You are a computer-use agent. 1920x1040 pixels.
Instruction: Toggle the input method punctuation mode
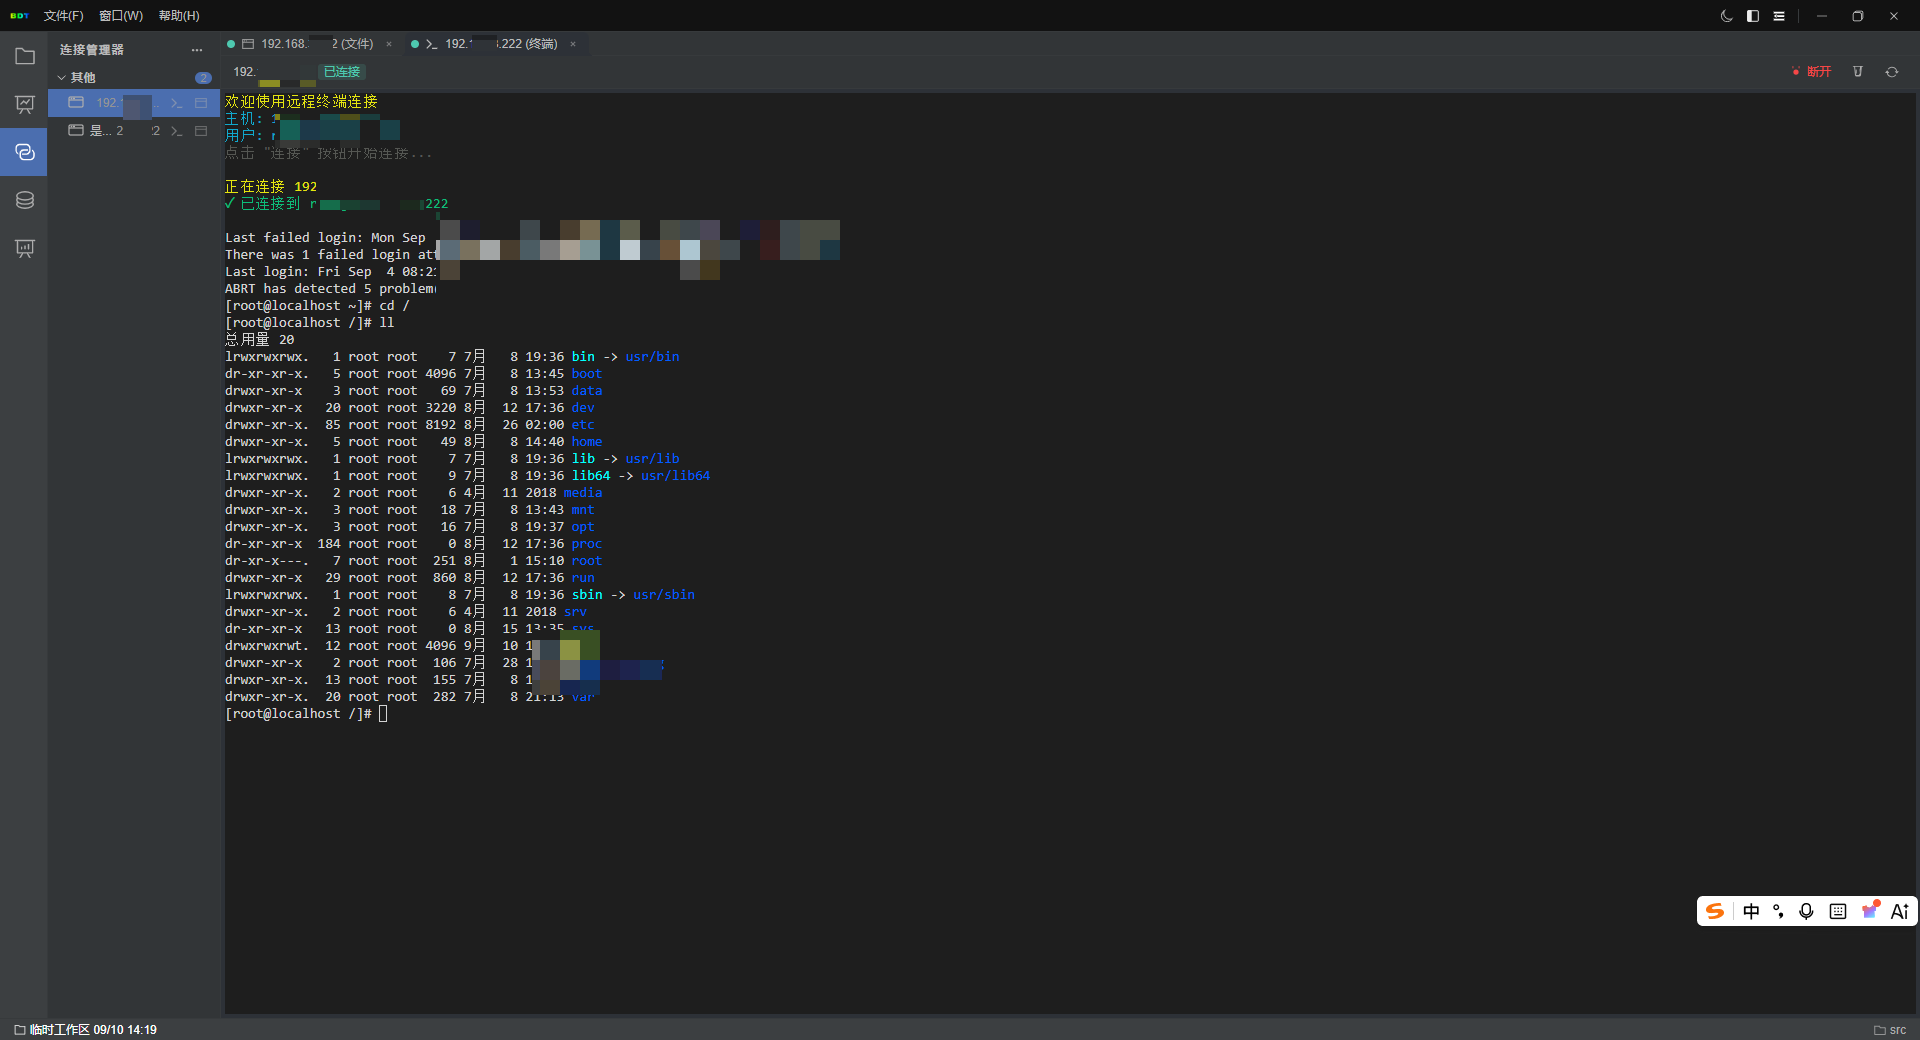(1778, 911)
